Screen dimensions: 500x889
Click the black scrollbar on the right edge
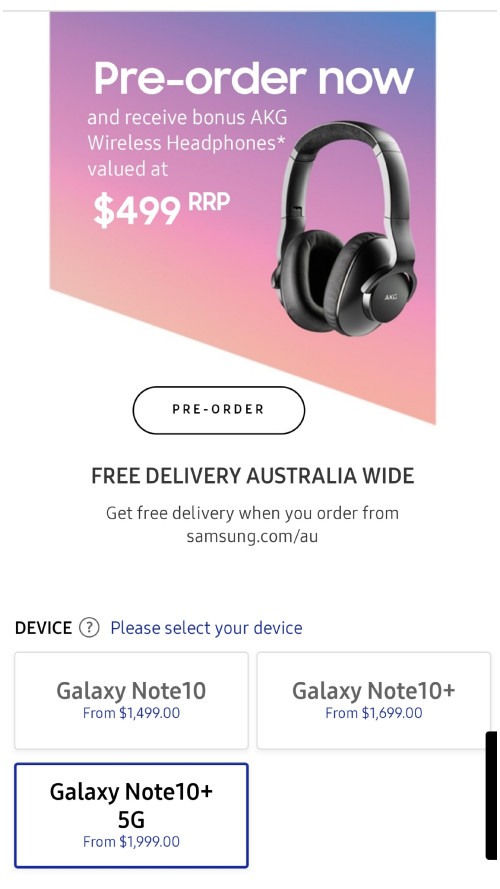tap(491, 795)
